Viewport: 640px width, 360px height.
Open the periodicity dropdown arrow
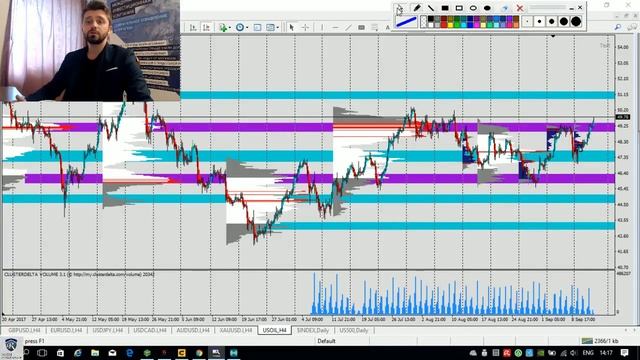pos(247,28)
